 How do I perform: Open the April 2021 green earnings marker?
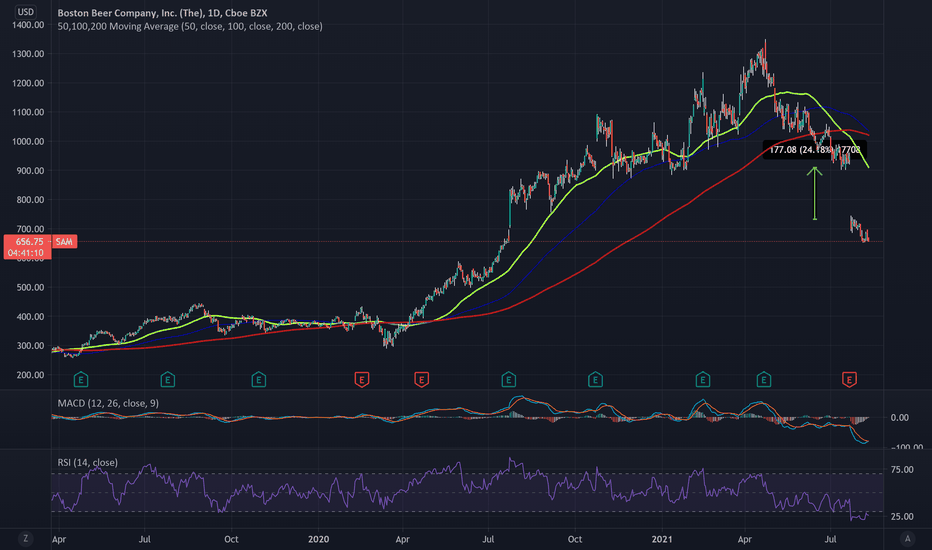764,379
